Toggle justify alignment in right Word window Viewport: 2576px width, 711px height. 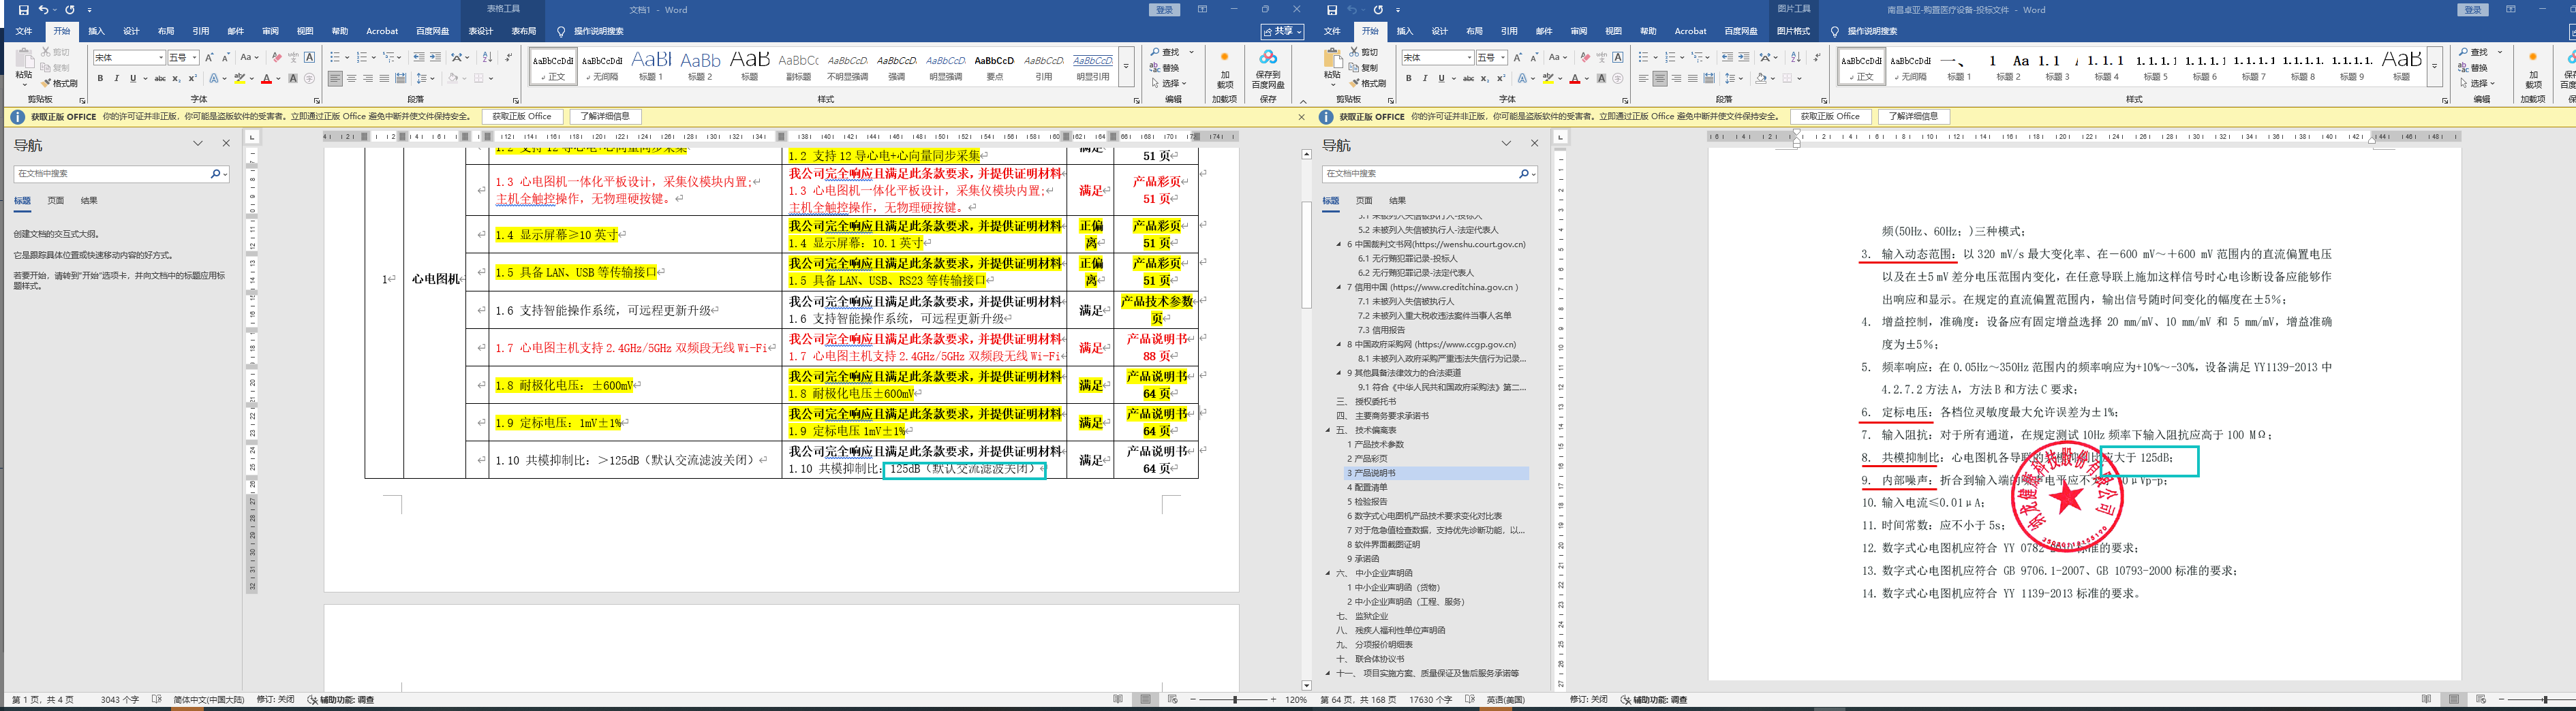tap(1693, 78)
